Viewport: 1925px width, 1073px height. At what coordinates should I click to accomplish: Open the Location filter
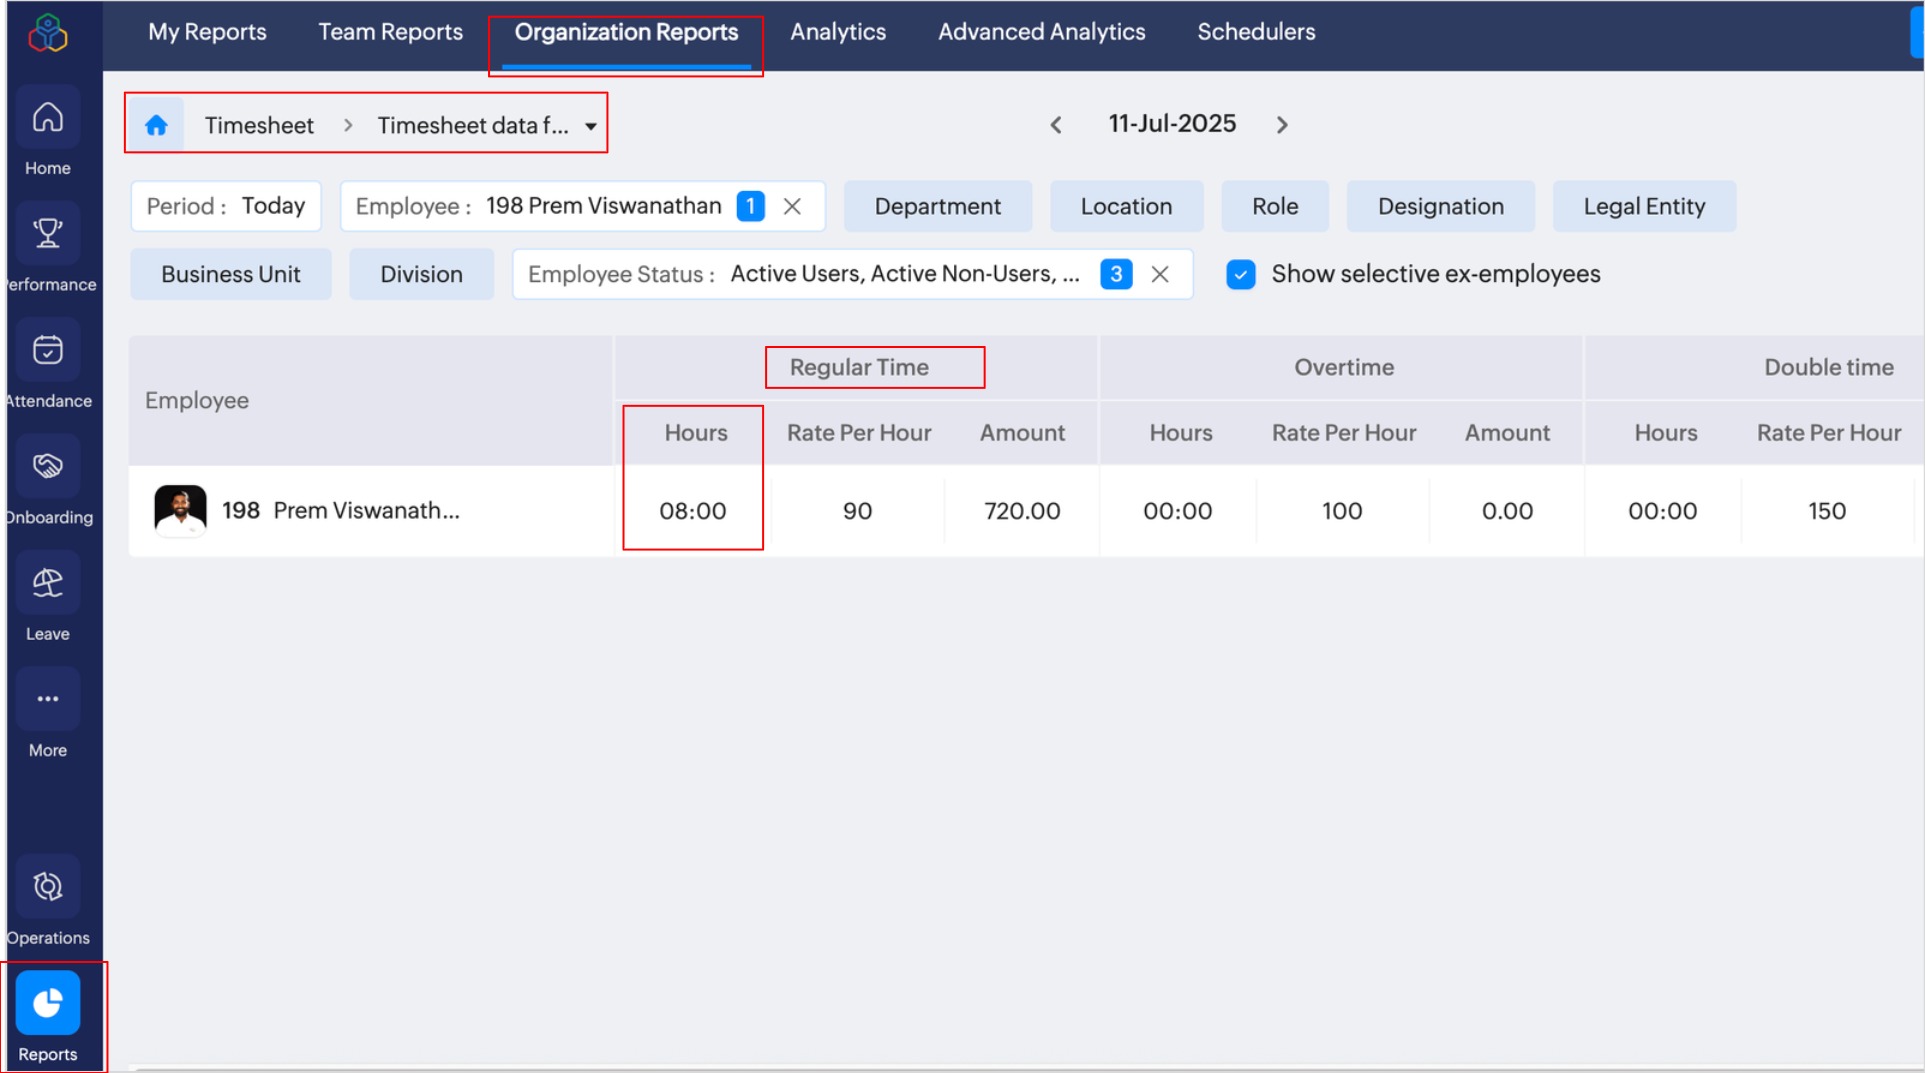(x=1126, y=206)
